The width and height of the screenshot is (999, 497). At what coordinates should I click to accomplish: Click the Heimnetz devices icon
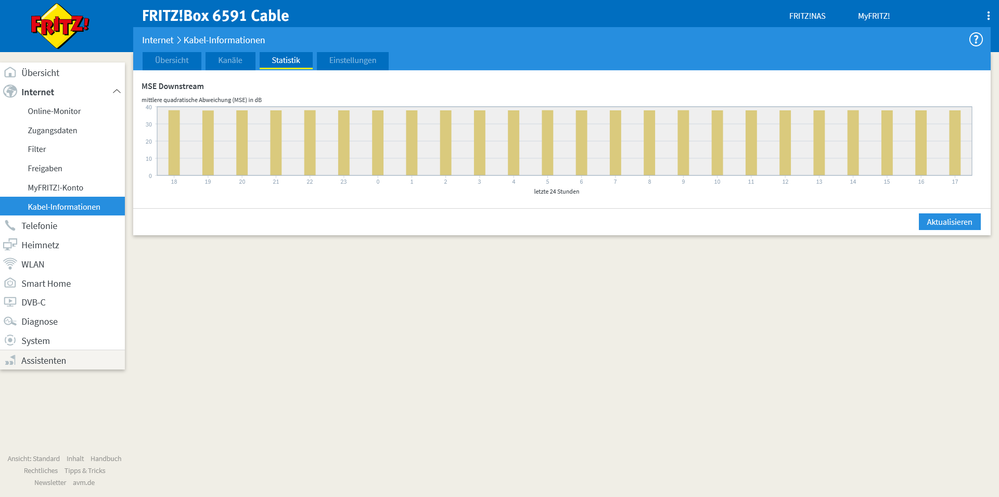pyautogui.click(x=10, y=245)
